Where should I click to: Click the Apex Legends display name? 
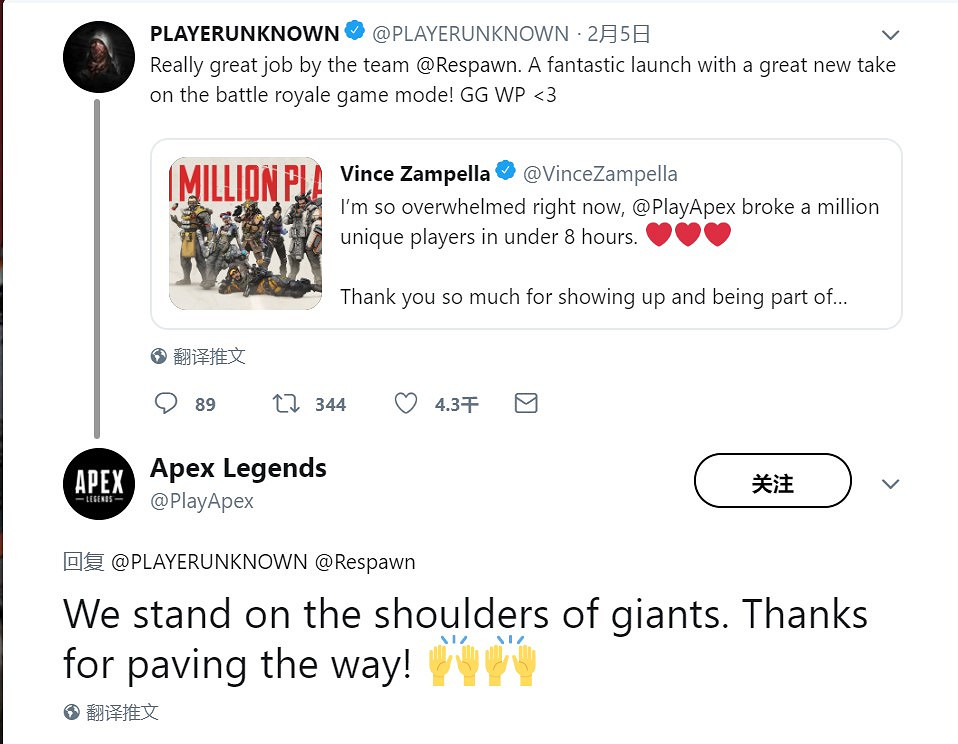click(x=238, y=468)
